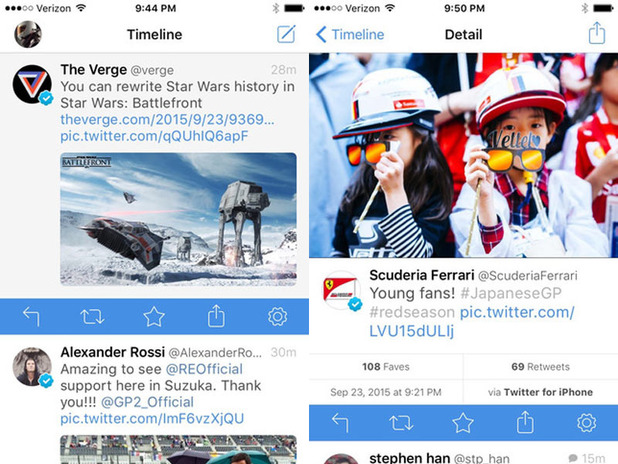
Task: Tap the compose new tweet icon
Action: pos(286,34)
